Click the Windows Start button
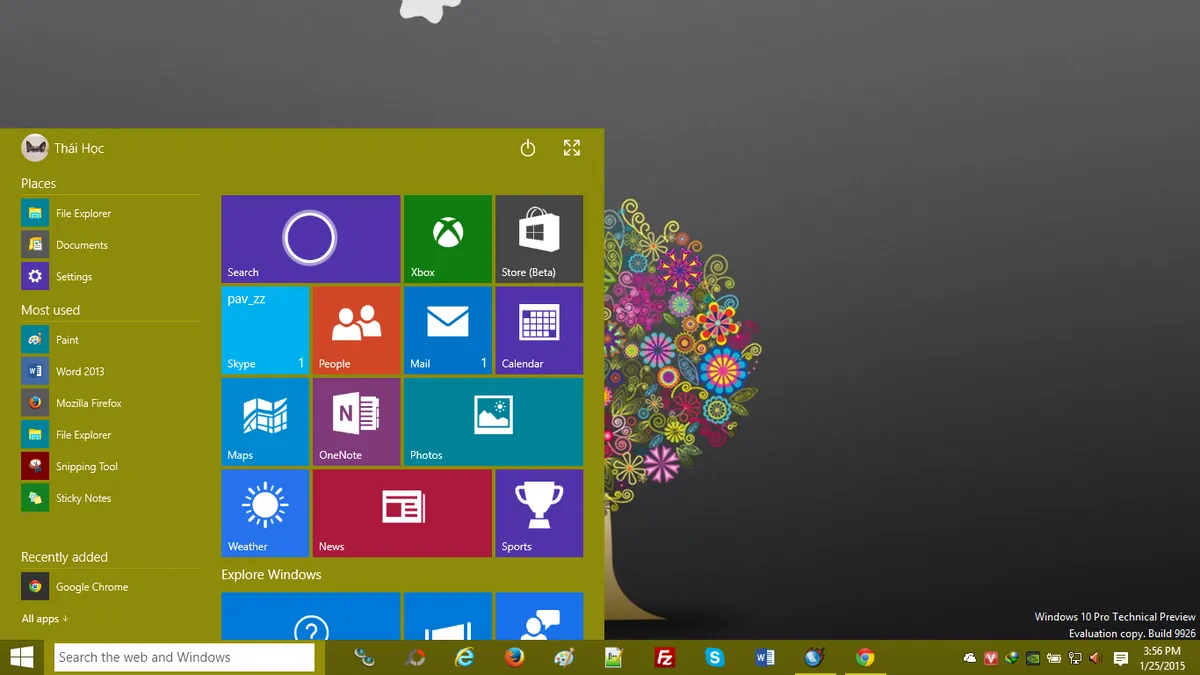This screenshot has height=675, width=1200. (x=22, y=657)
